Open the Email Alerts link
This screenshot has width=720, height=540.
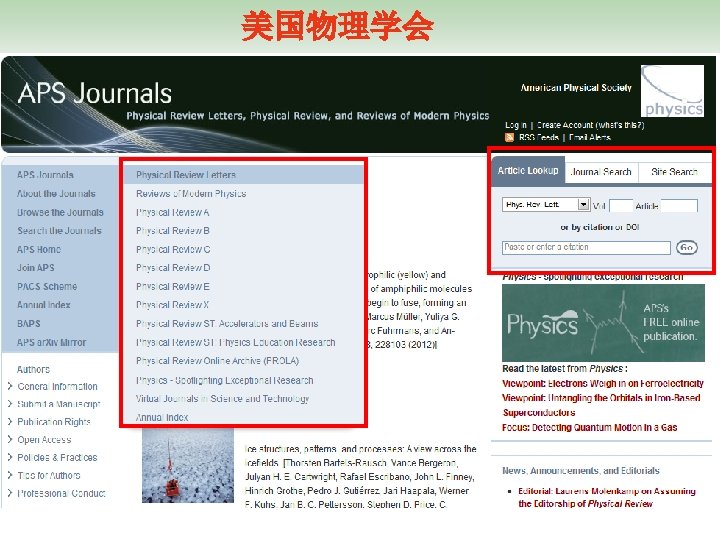click(590, 138)
